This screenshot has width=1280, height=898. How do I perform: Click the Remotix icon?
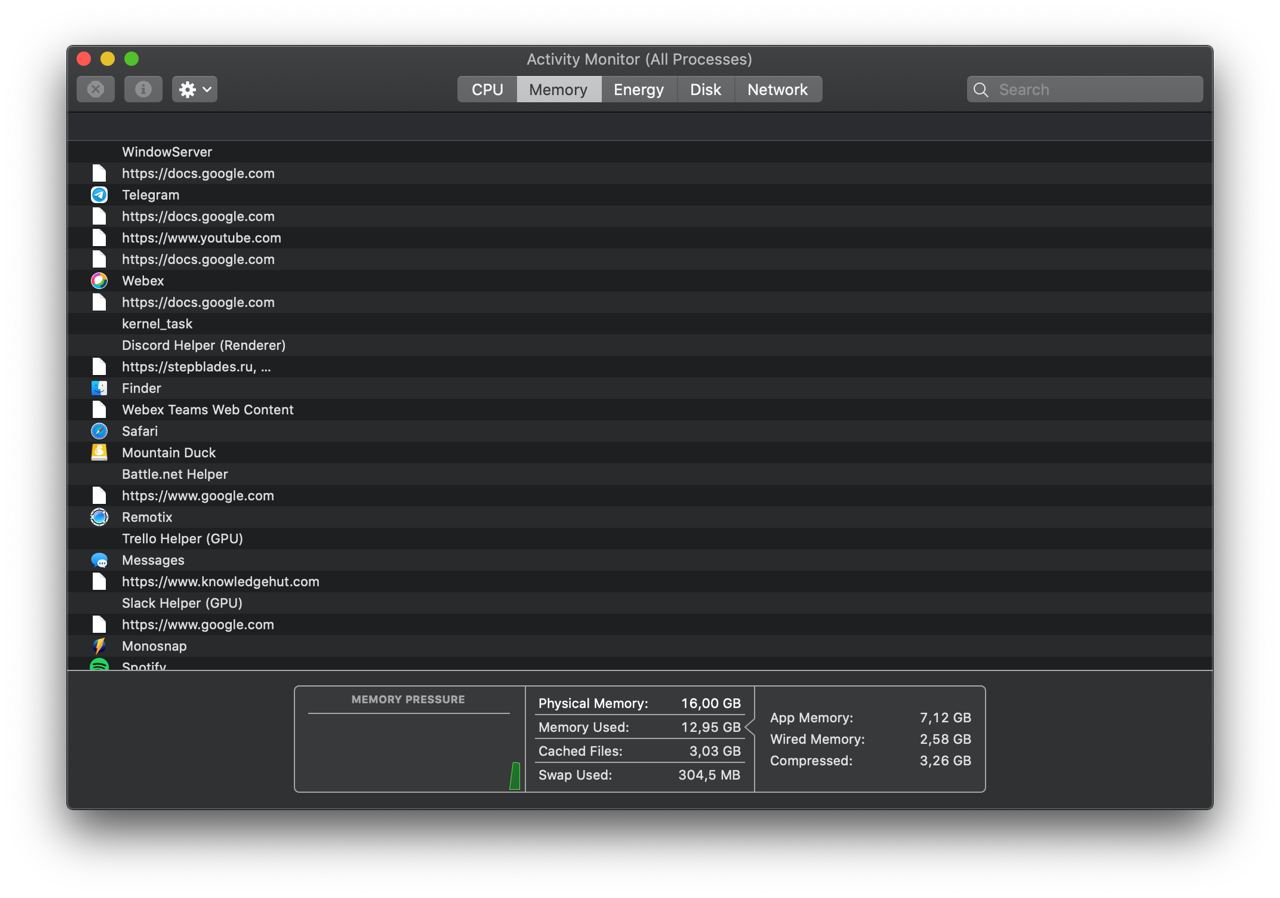(x=99, y=517)
